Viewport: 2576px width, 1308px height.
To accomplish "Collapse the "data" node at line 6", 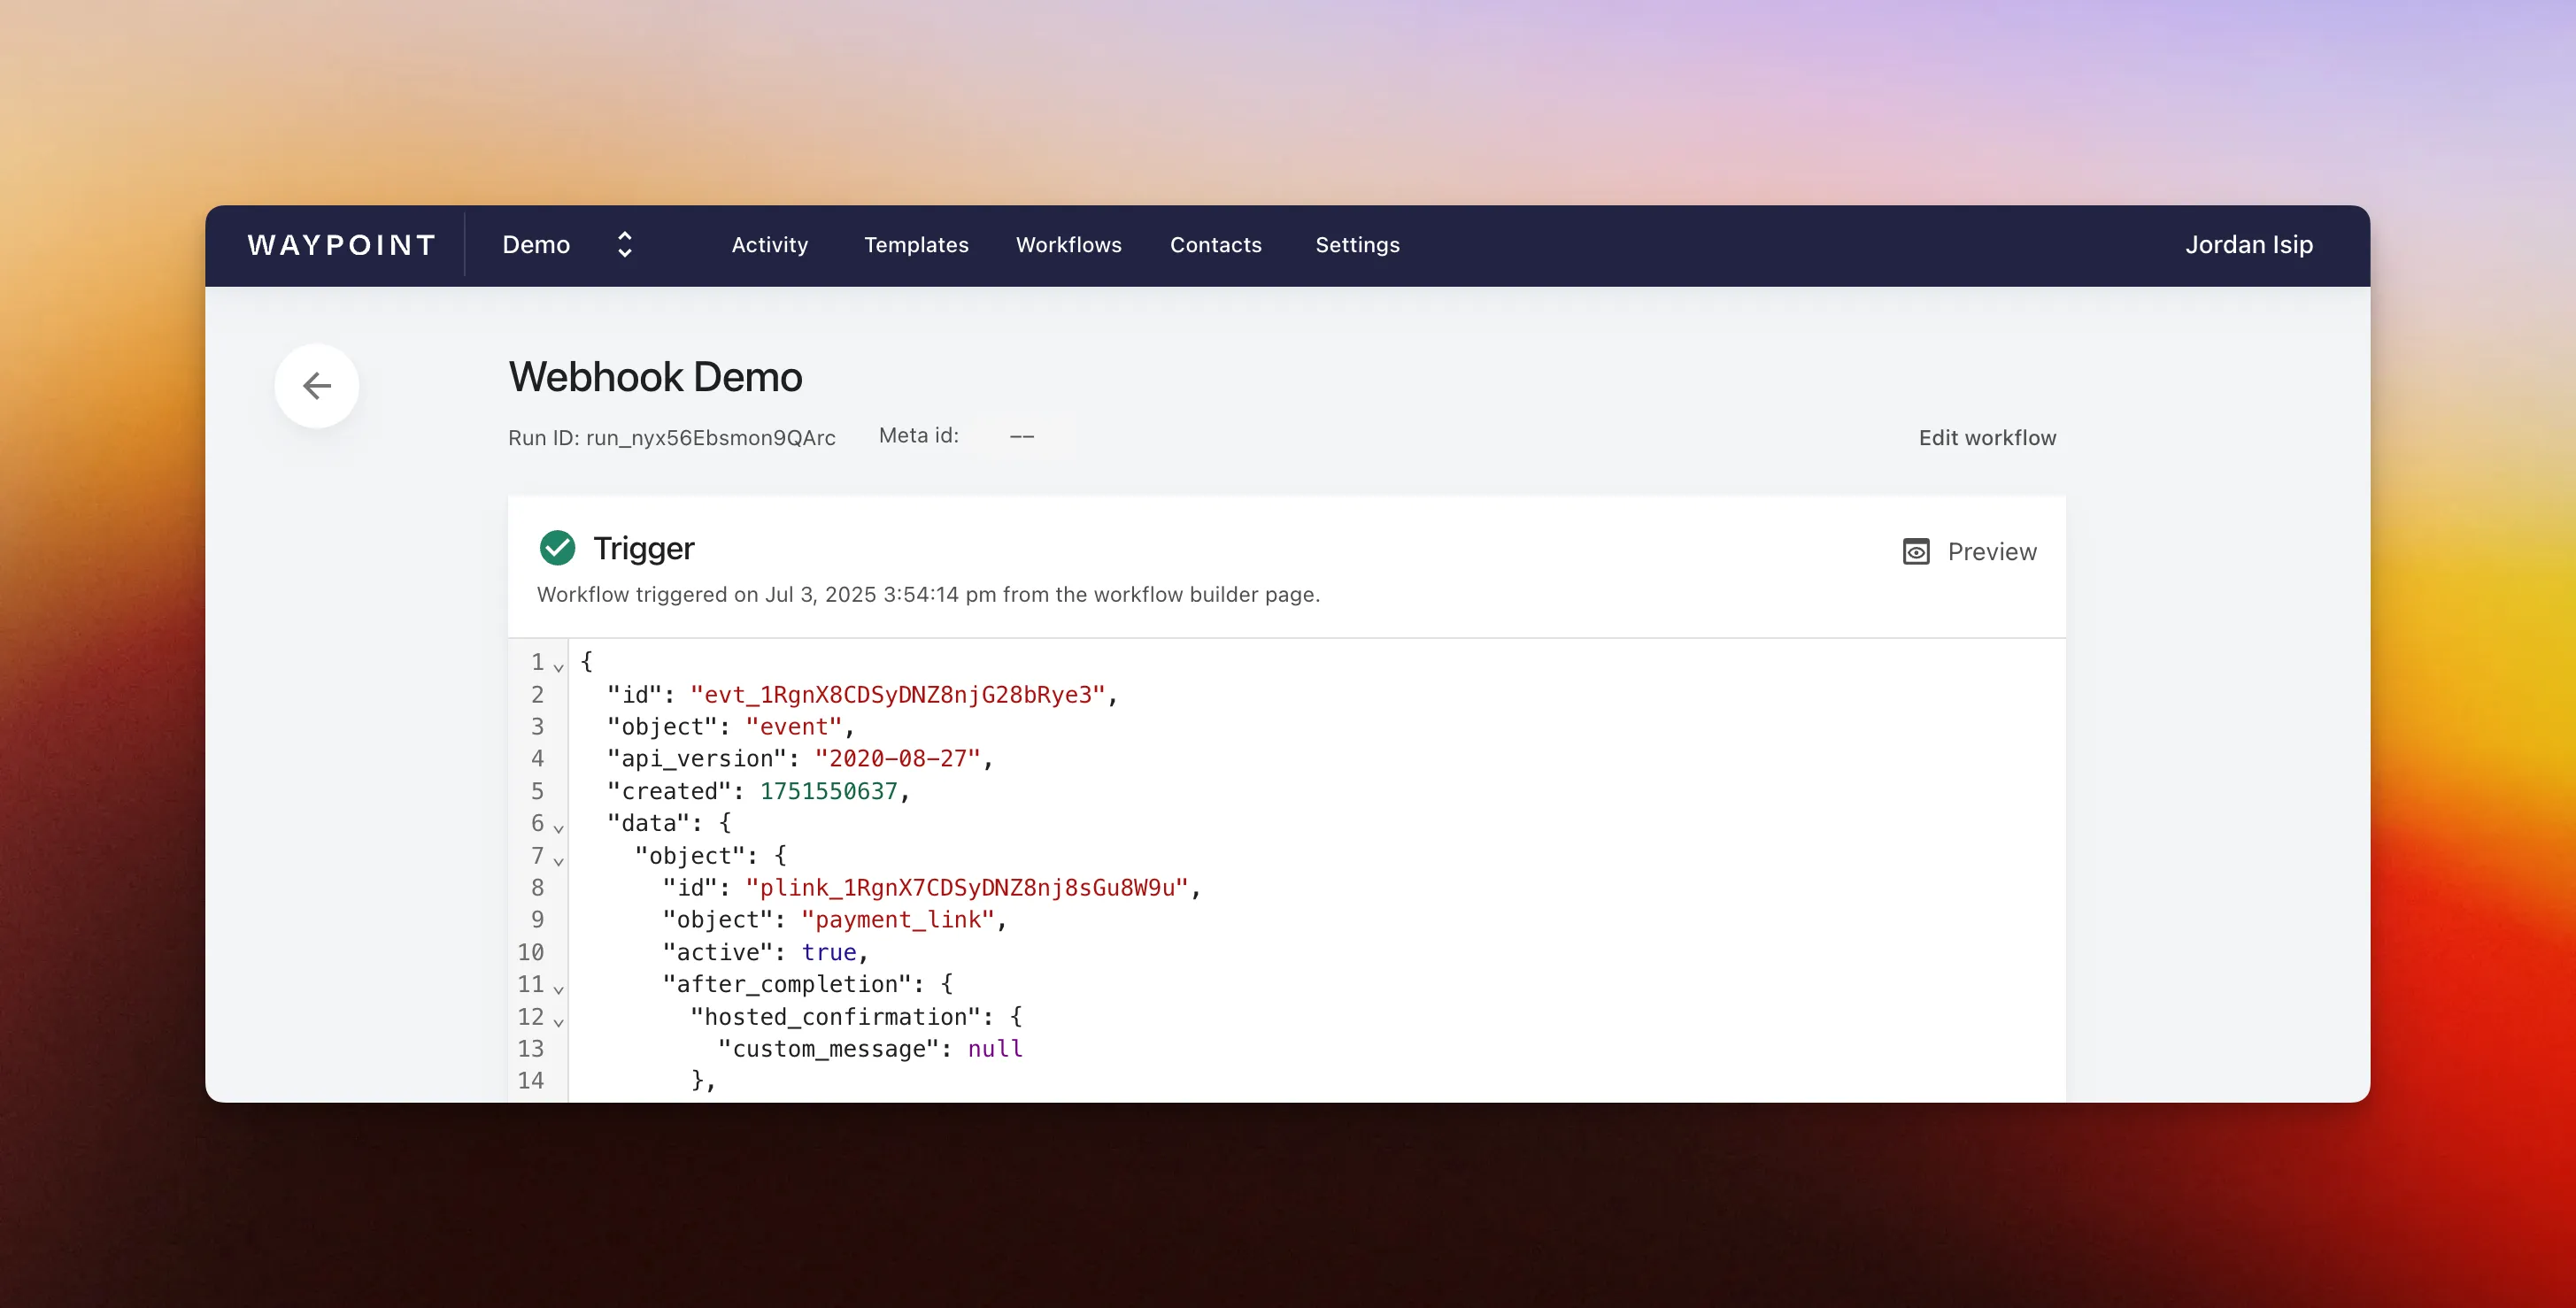I will coord(558,828).
